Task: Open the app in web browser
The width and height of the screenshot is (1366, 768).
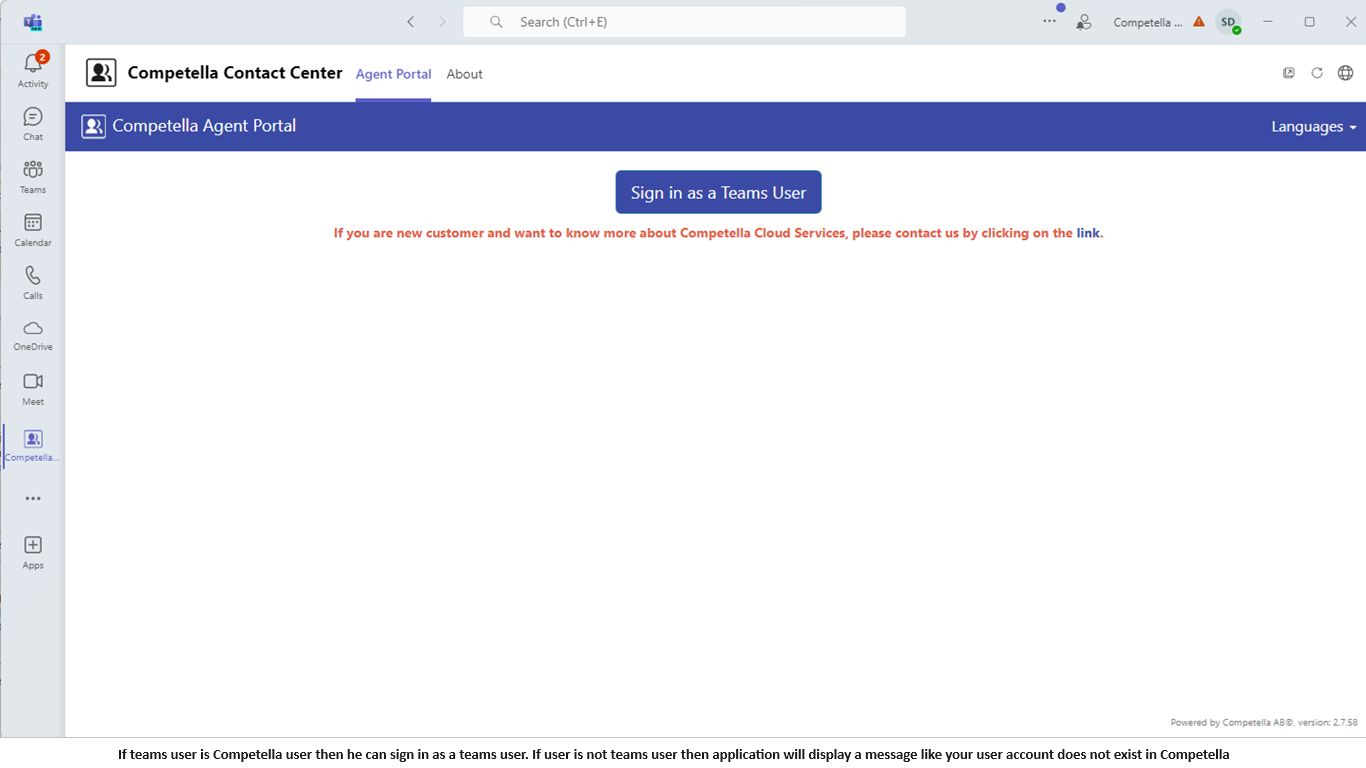Action: (x=1346, y=73)
